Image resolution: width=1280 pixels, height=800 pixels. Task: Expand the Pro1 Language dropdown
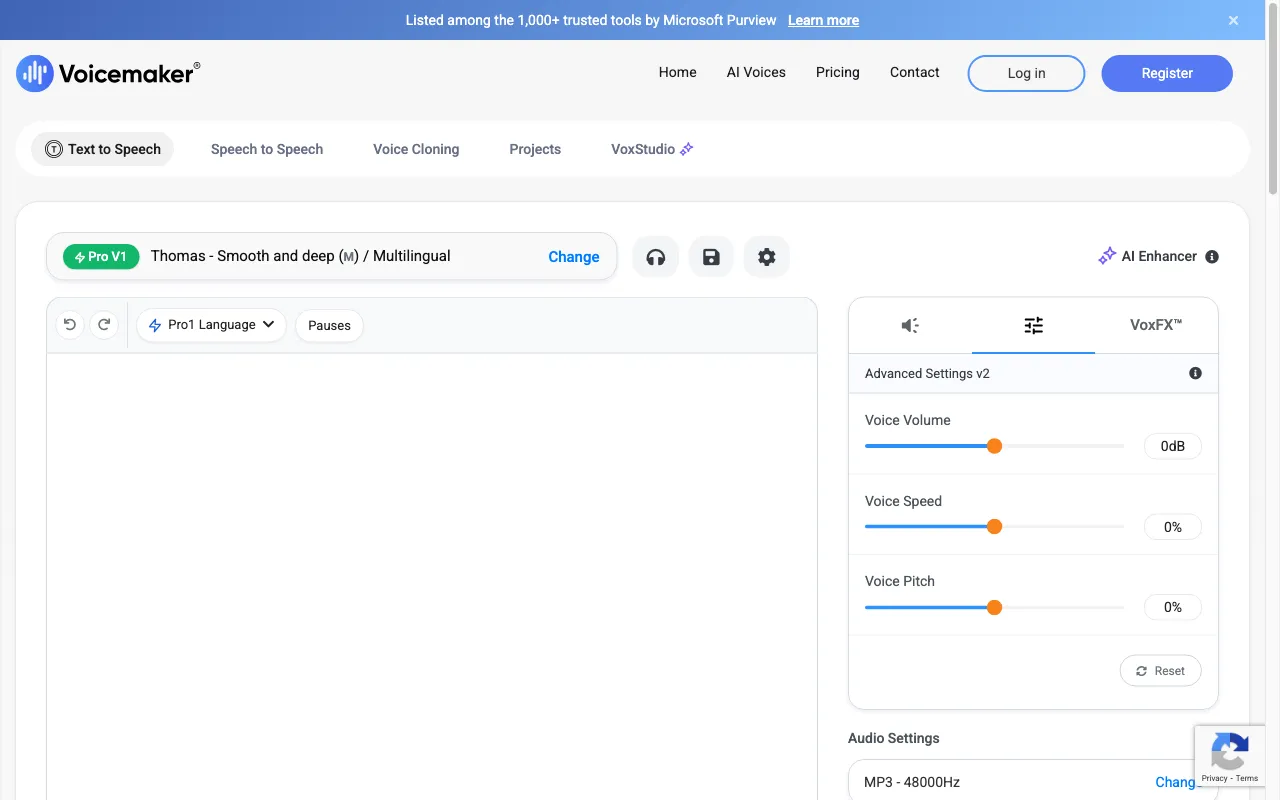(x=211, y=325)
